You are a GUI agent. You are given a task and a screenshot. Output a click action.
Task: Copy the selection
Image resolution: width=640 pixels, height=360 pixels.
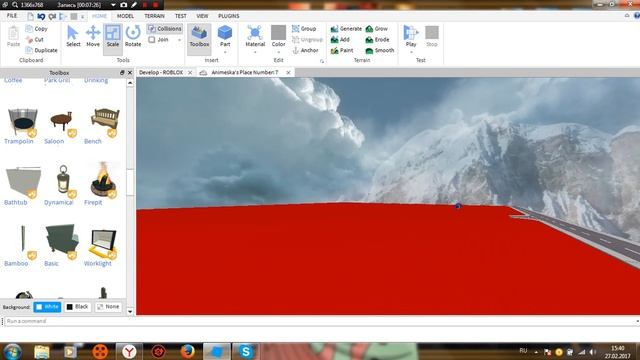tap(36, 29)
